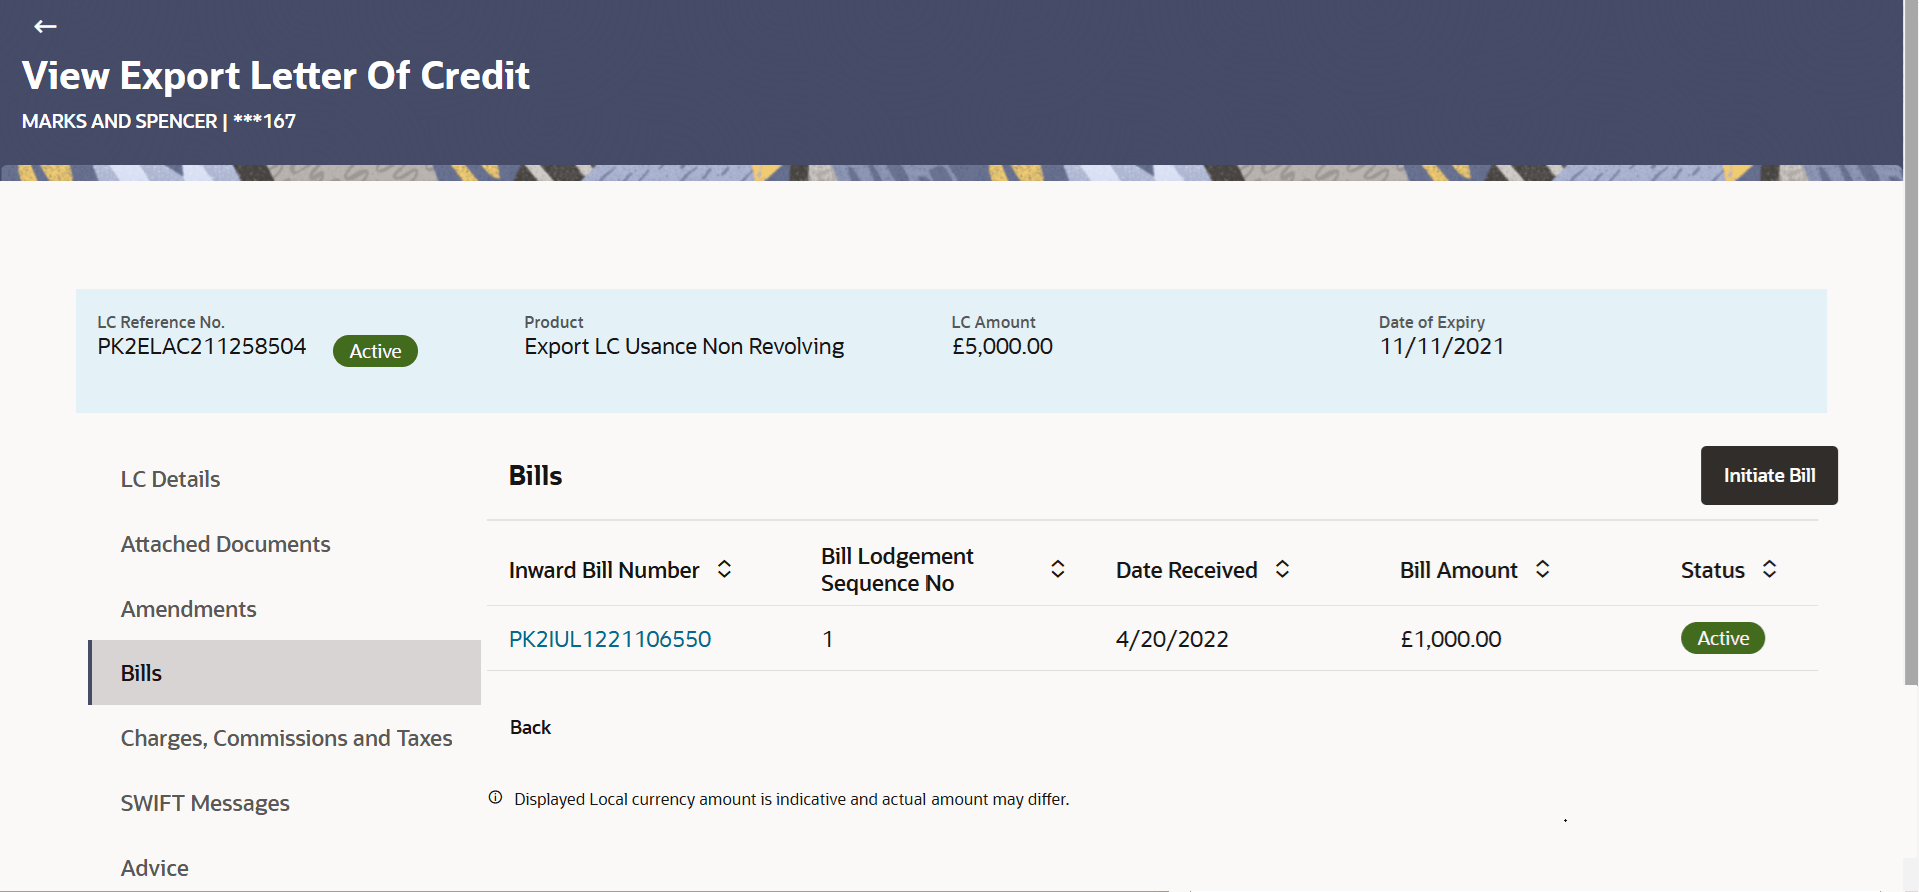
Task: Sort by Status column
Action: 1769,570
